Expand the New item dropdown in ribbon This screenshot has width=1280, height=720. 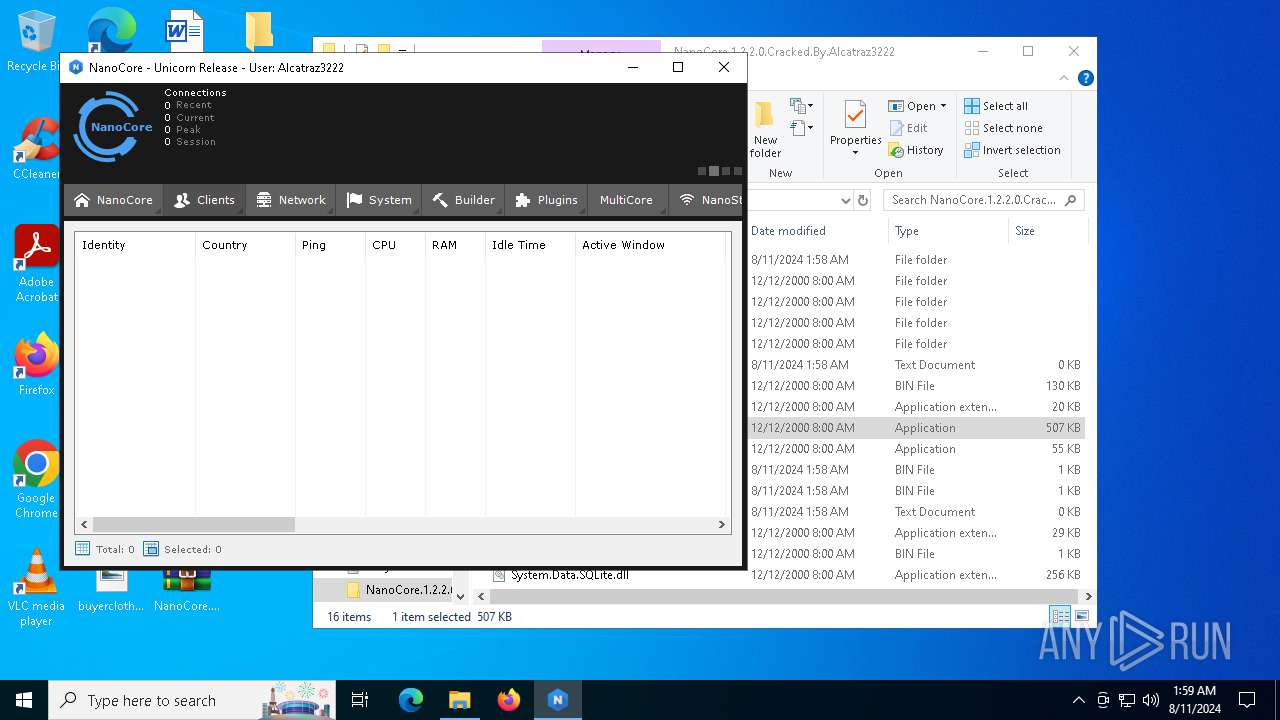(800, 106)
